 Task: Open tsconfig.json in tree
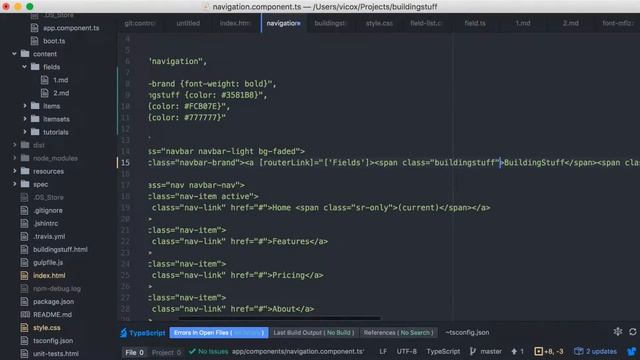(x=53, y=341)
